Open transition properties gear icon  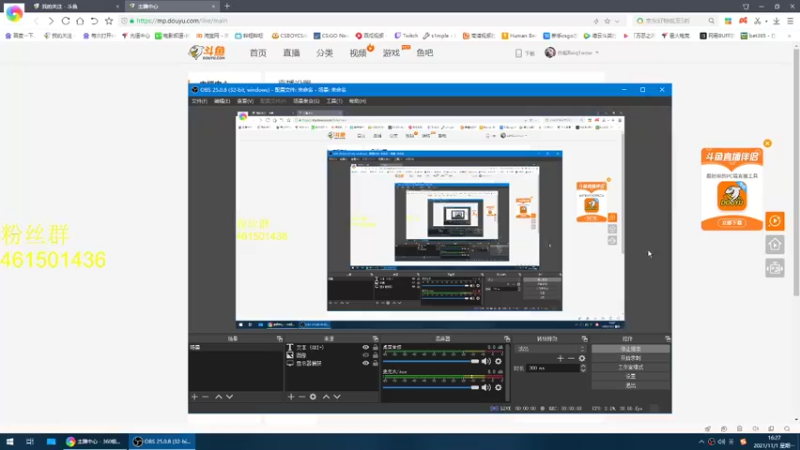click(x=582, y=358)
